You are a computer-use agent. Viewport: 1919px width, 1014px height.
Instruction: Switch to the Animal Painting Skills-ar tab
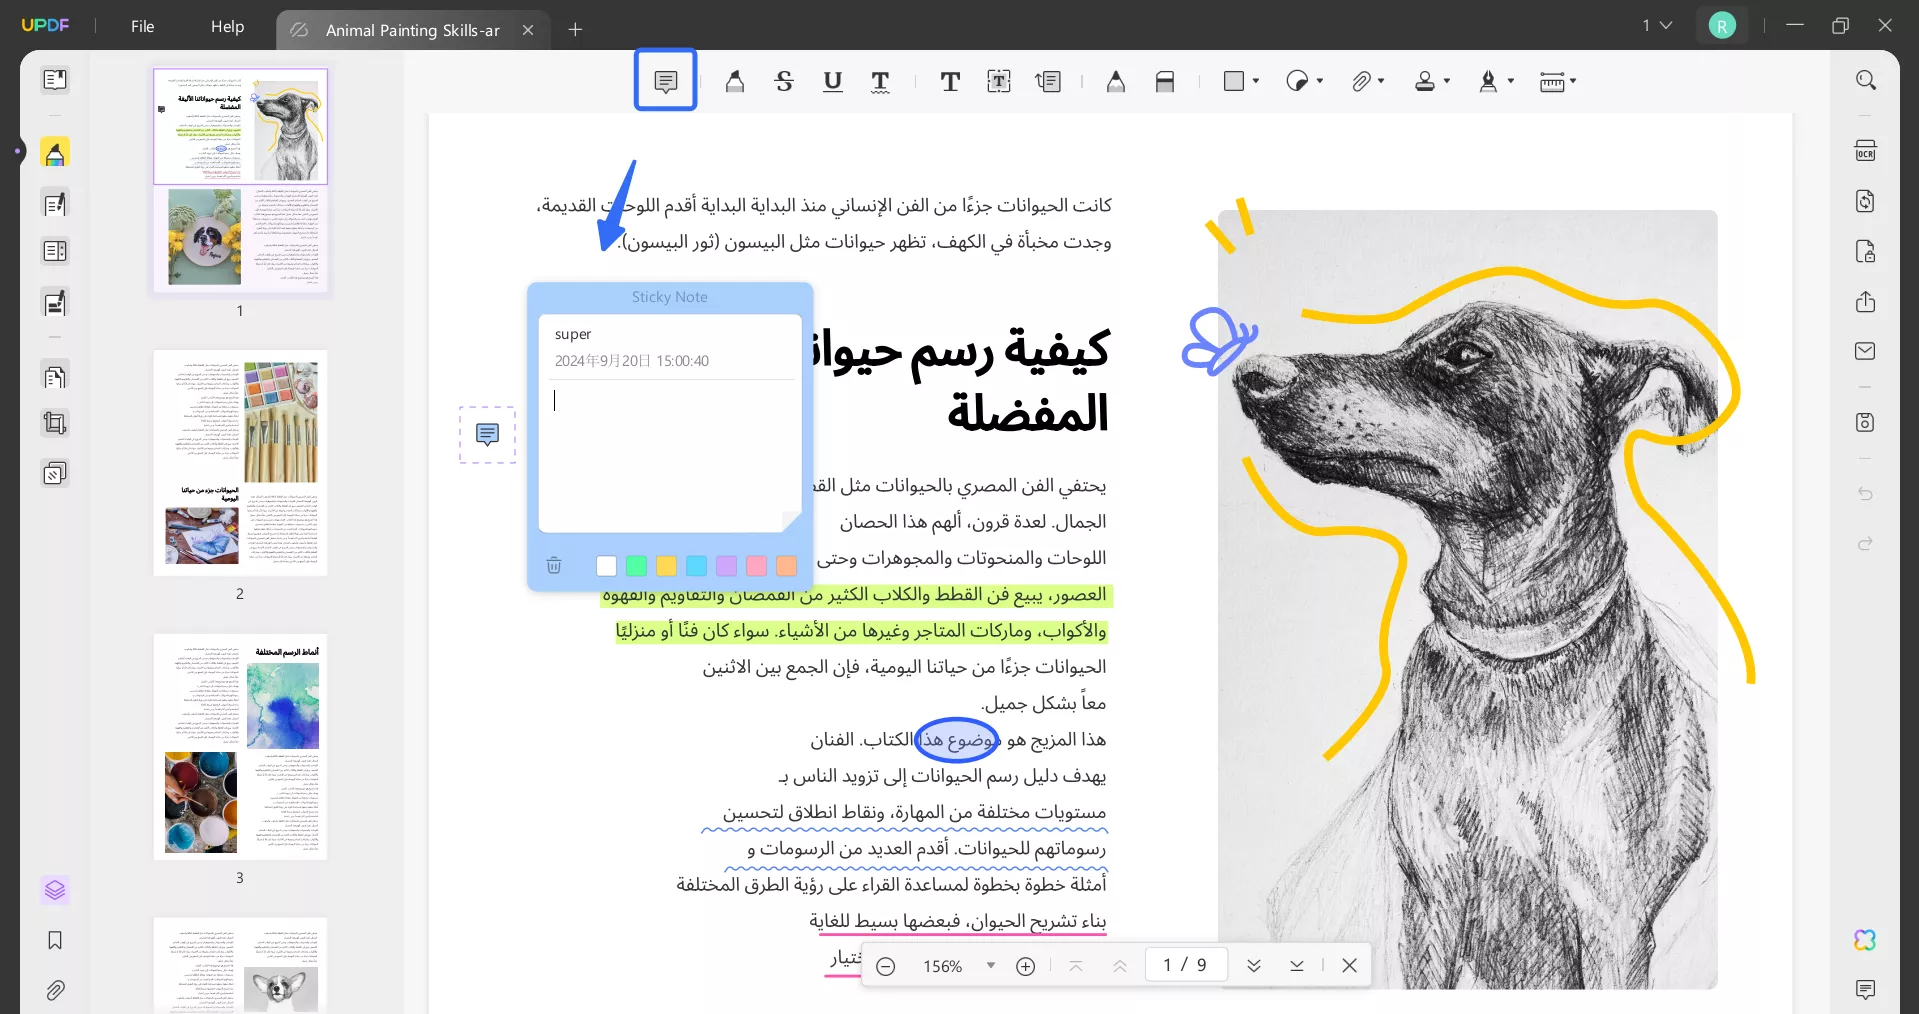point(413,30)
